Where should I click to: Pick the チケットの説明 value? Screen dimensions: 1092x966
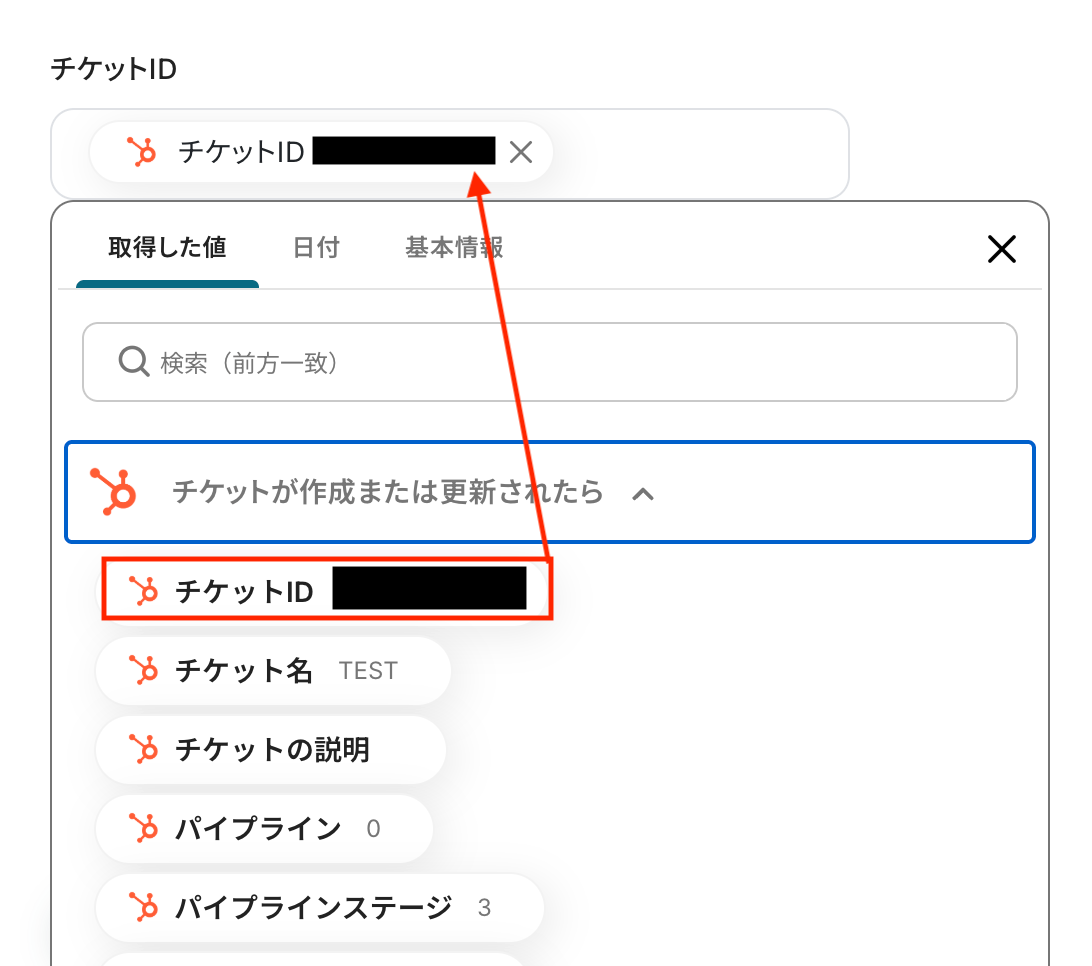[x=270, y=749]
